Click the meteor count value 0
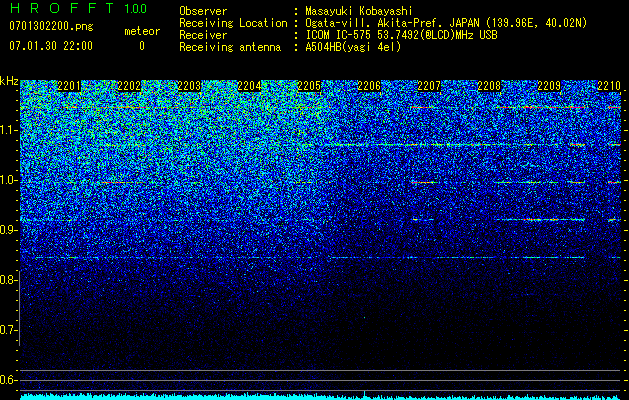The image size is (629, 400). (142, 46)
